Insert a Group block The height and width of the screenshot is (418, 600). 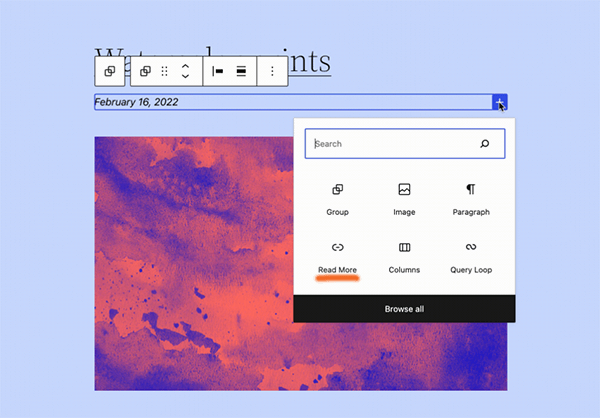coord(338,200)
